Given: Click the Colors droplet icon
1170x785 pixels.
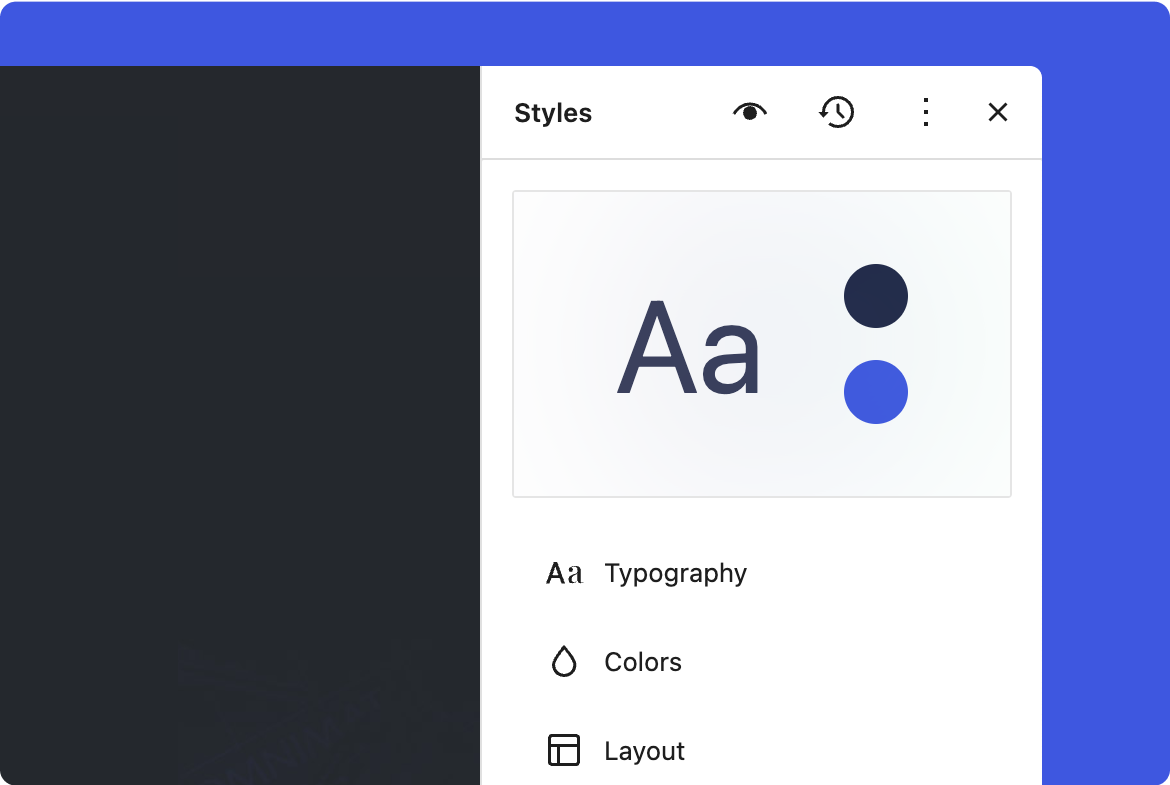Looking at the screenshot, I should point(564,662).
